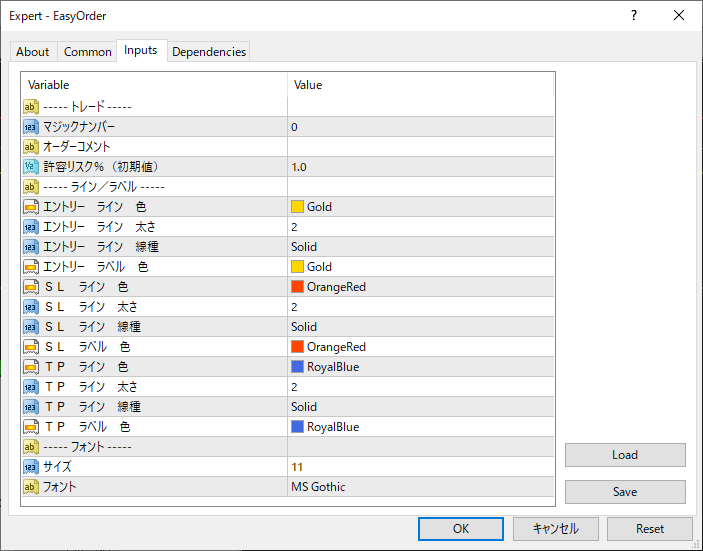Click the string icon beside フォント
Viewport: 703px width, 551px height.
point(30,487)
